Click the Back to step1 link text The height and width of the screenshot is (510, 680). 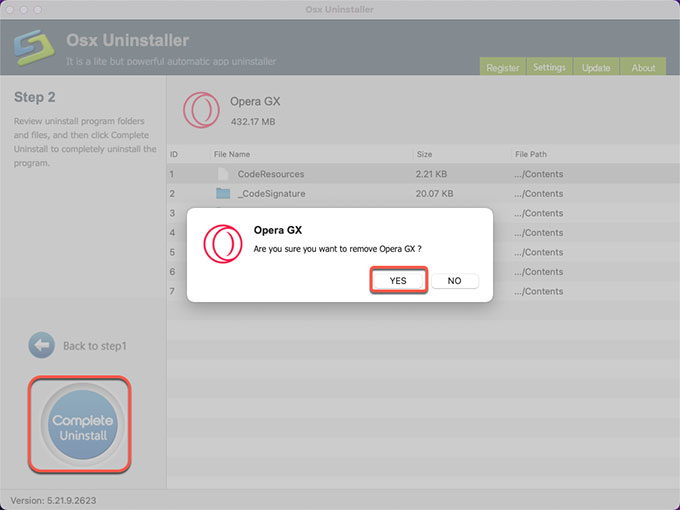point(95,346)
